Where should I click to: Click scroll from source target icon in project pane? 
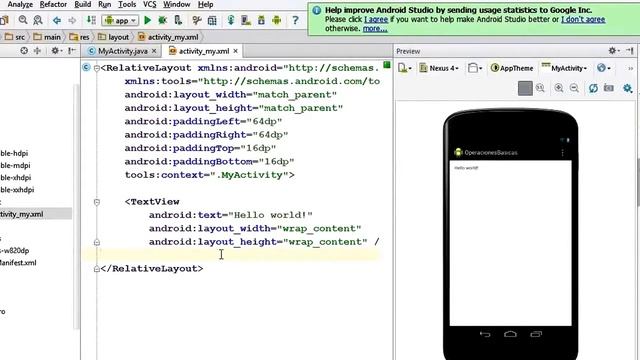coord(24,51)
